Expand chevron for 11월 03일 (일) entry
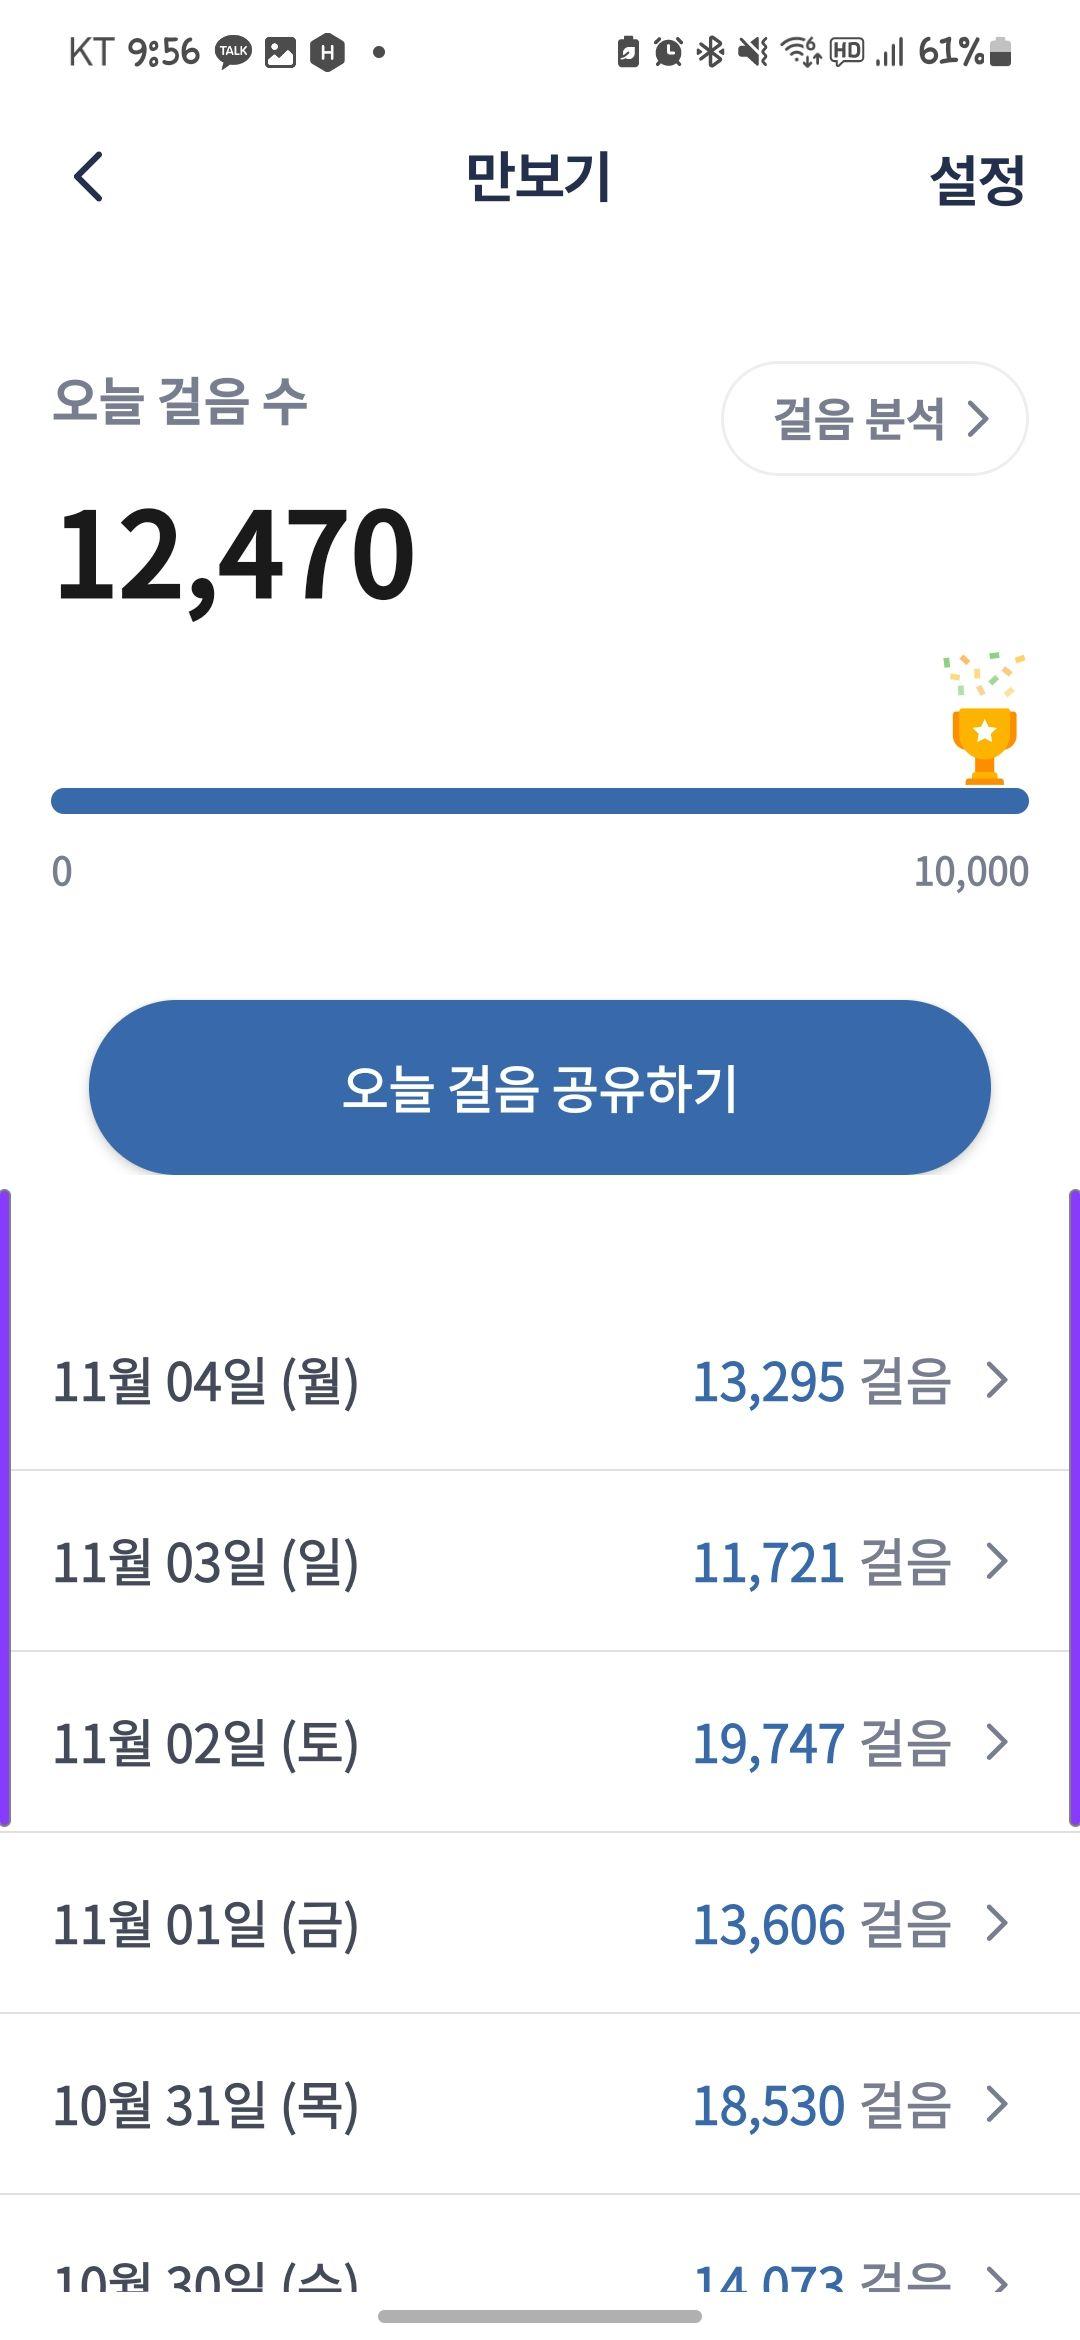Viewport: 1080px width, 2340px height. point(997,1561)
